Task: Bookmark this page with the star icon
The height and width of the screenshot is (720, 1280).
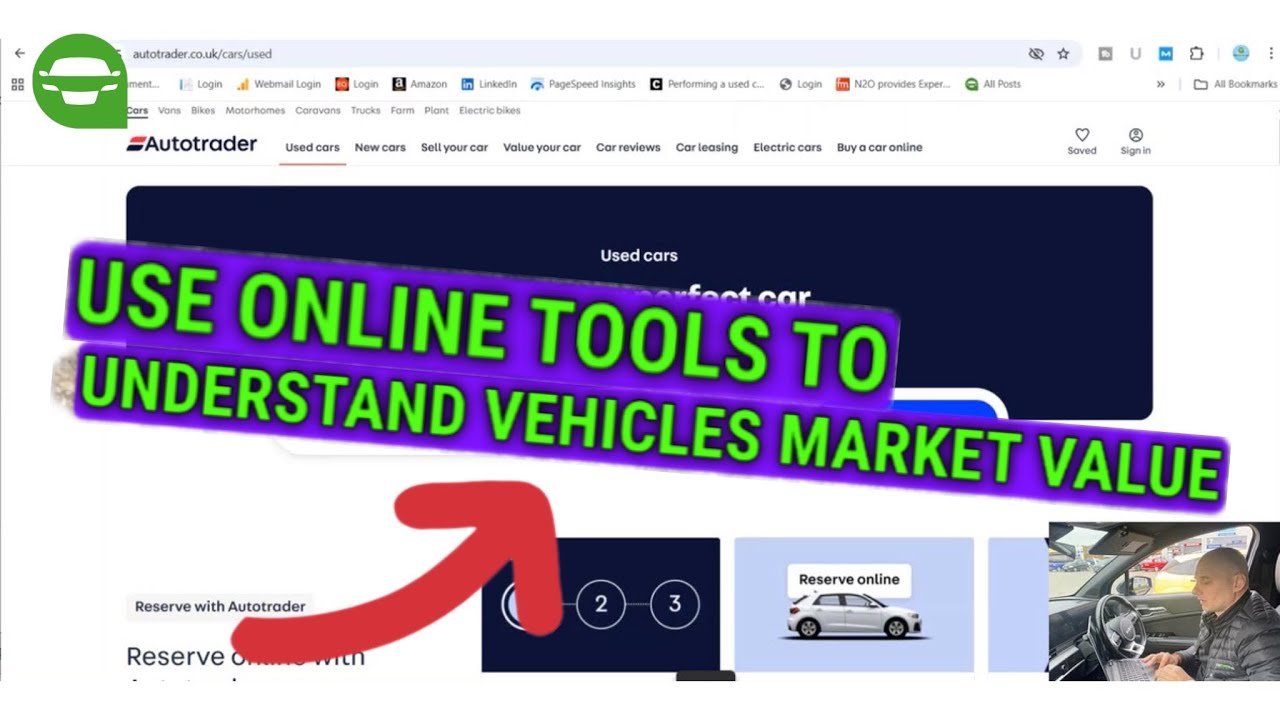Action: point(1063,54)
